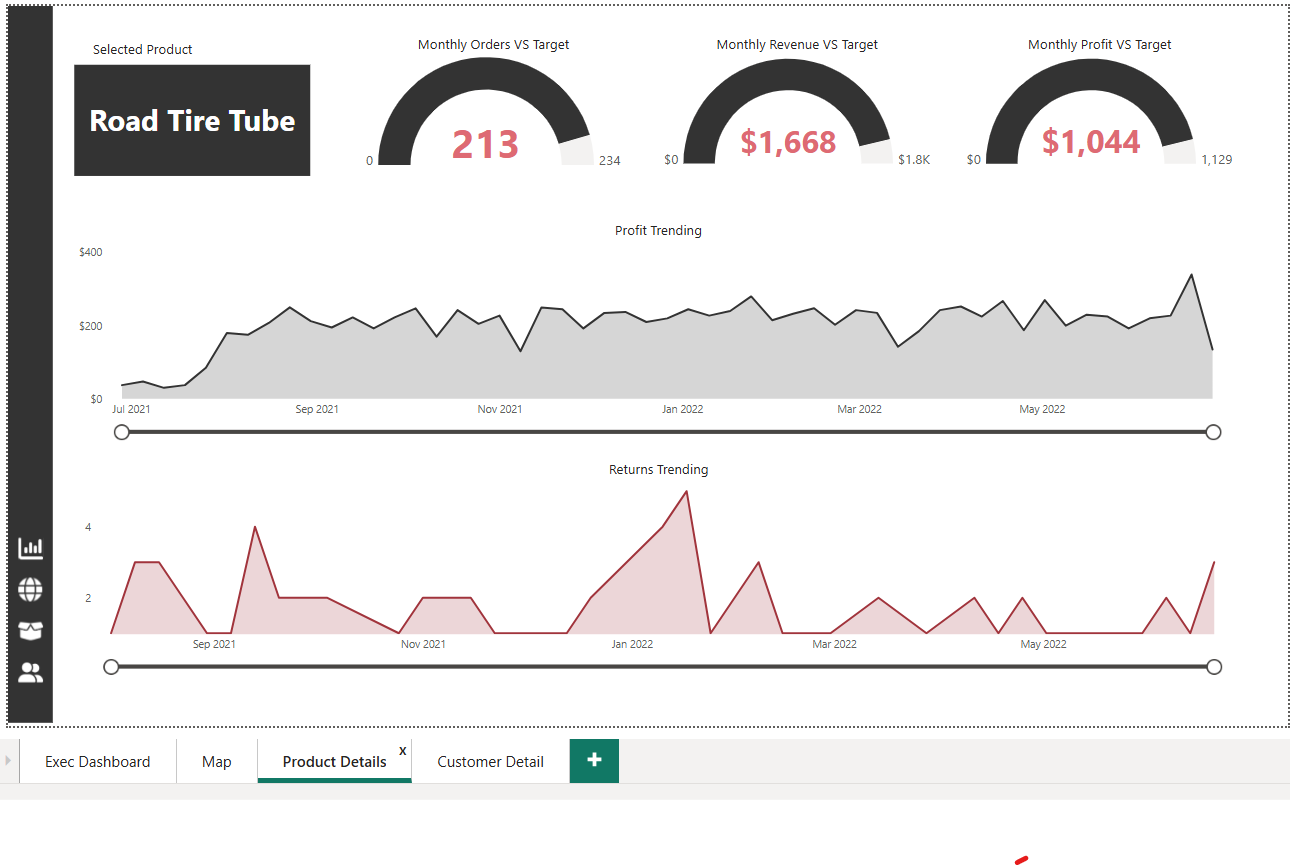Go to the Customer Detail tab
Screen dimensions: 1290x866
coord(490,762)
